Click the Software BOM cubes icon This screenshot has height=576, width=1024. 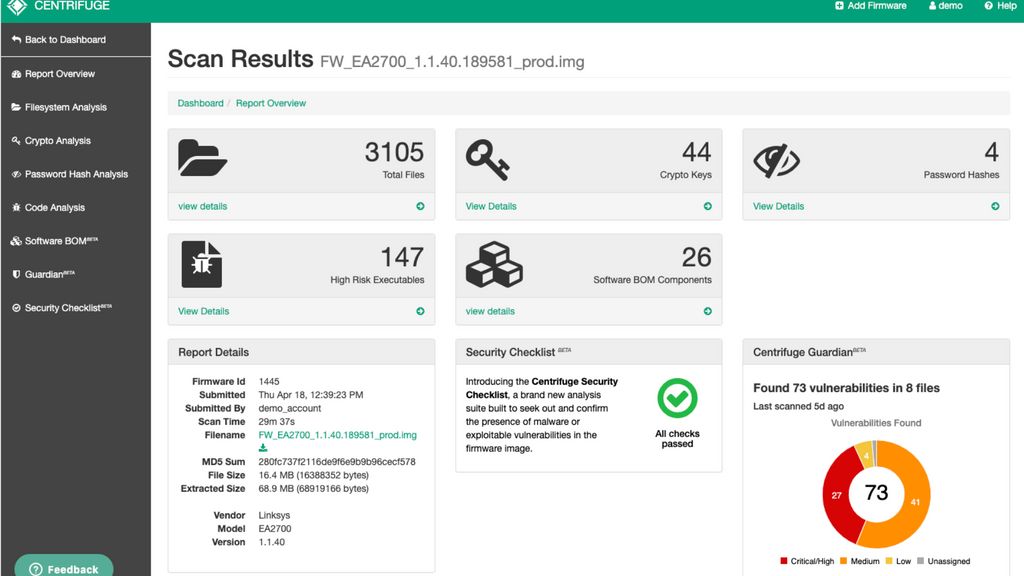(x=494, y=264)
